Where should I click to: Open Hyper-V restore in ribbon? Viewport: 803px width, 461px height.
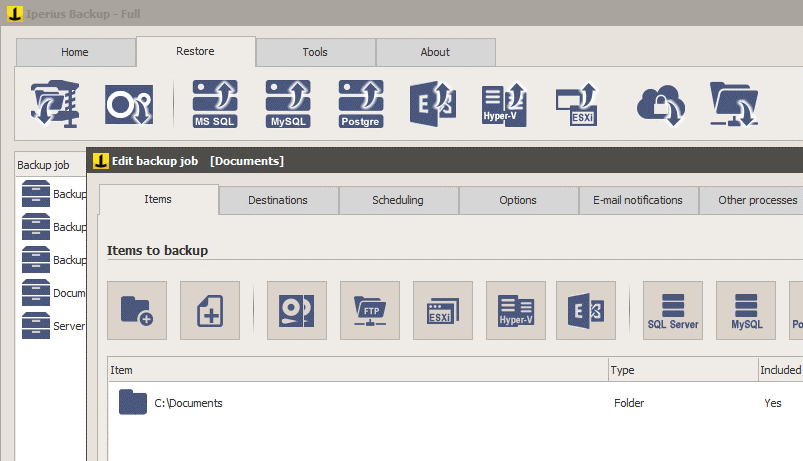504,104
